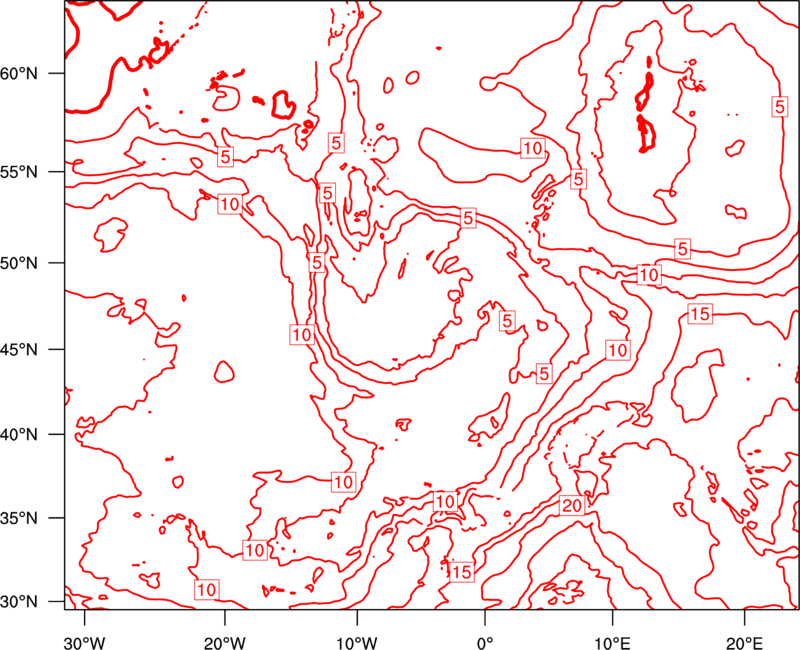Click the boxed contour label 20

coord(571,506)
